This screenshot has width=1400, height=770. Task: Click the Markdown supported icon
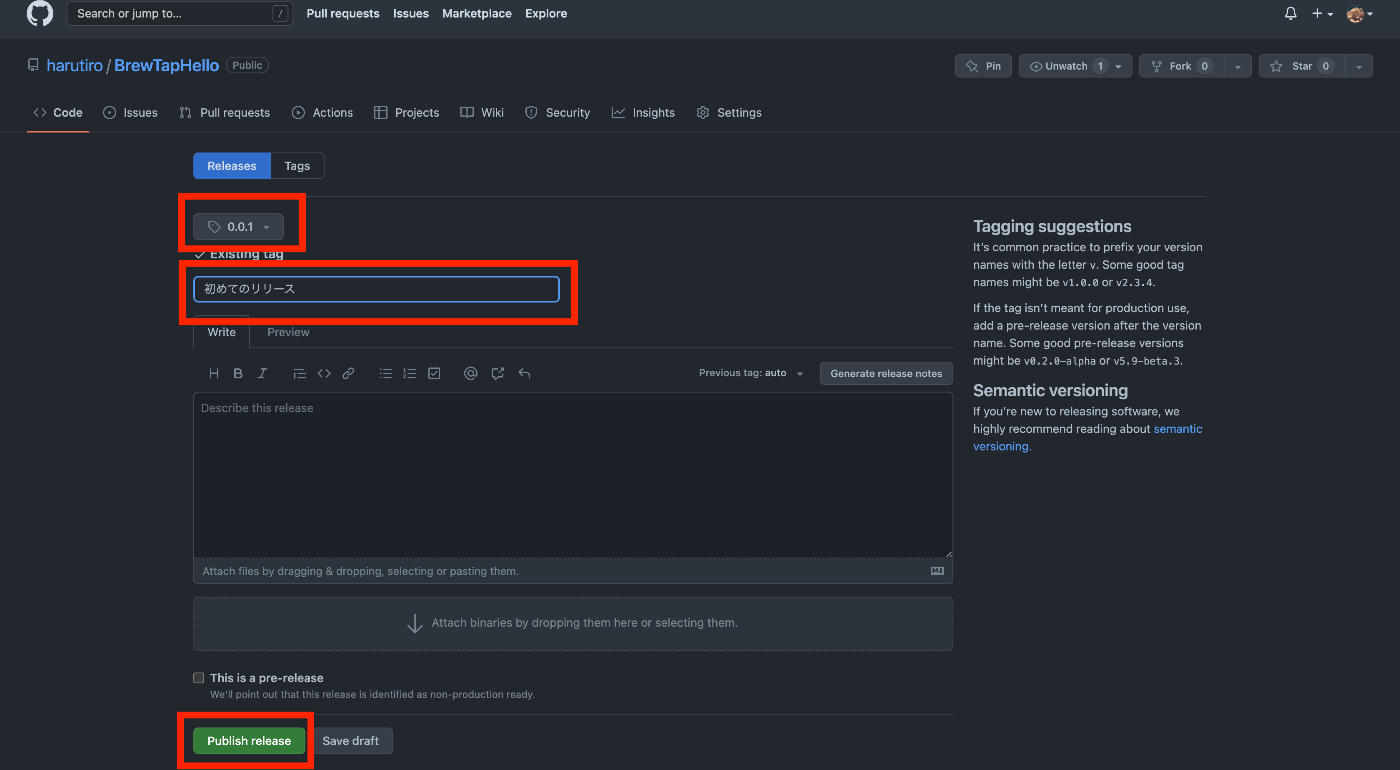tap(937, 571)
